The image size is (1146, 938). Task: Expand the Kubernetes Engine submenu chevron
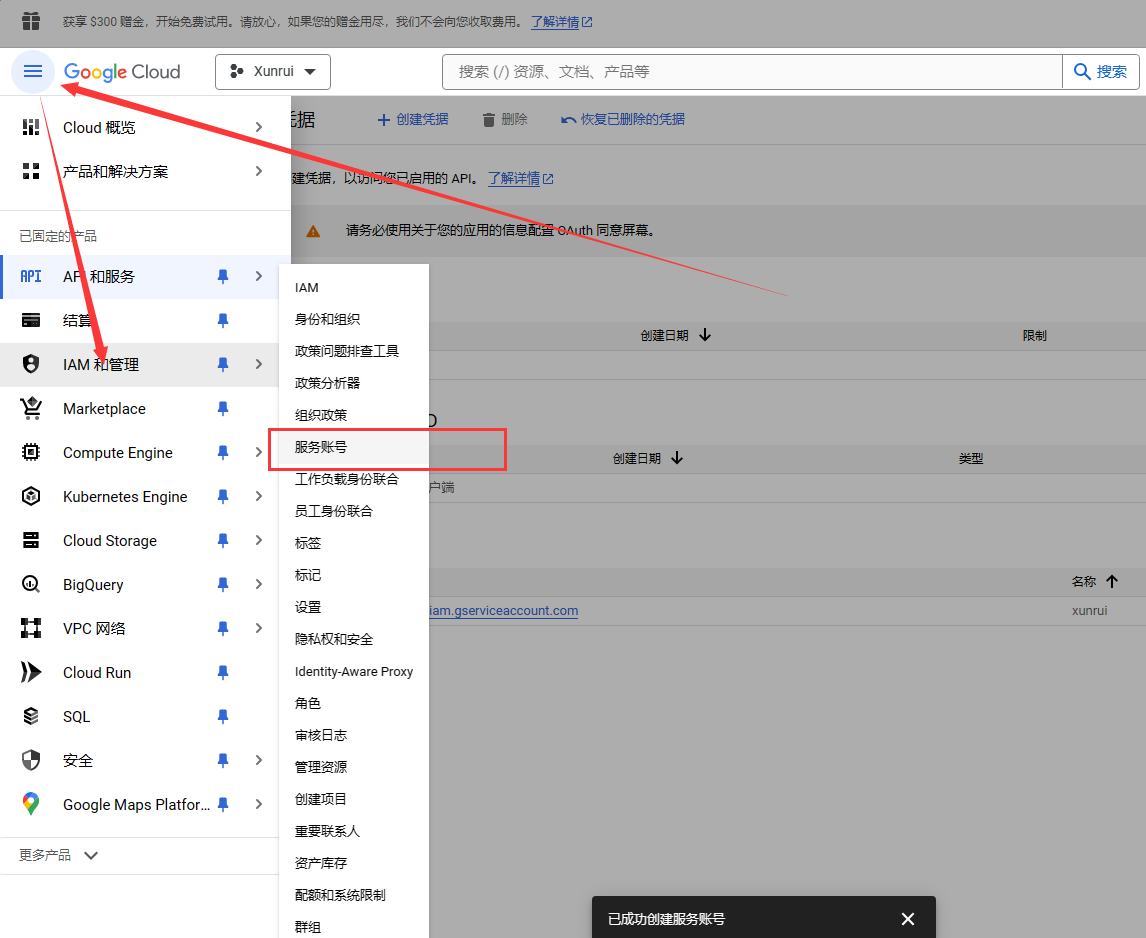pyautogui.click(x=259, y=496)
